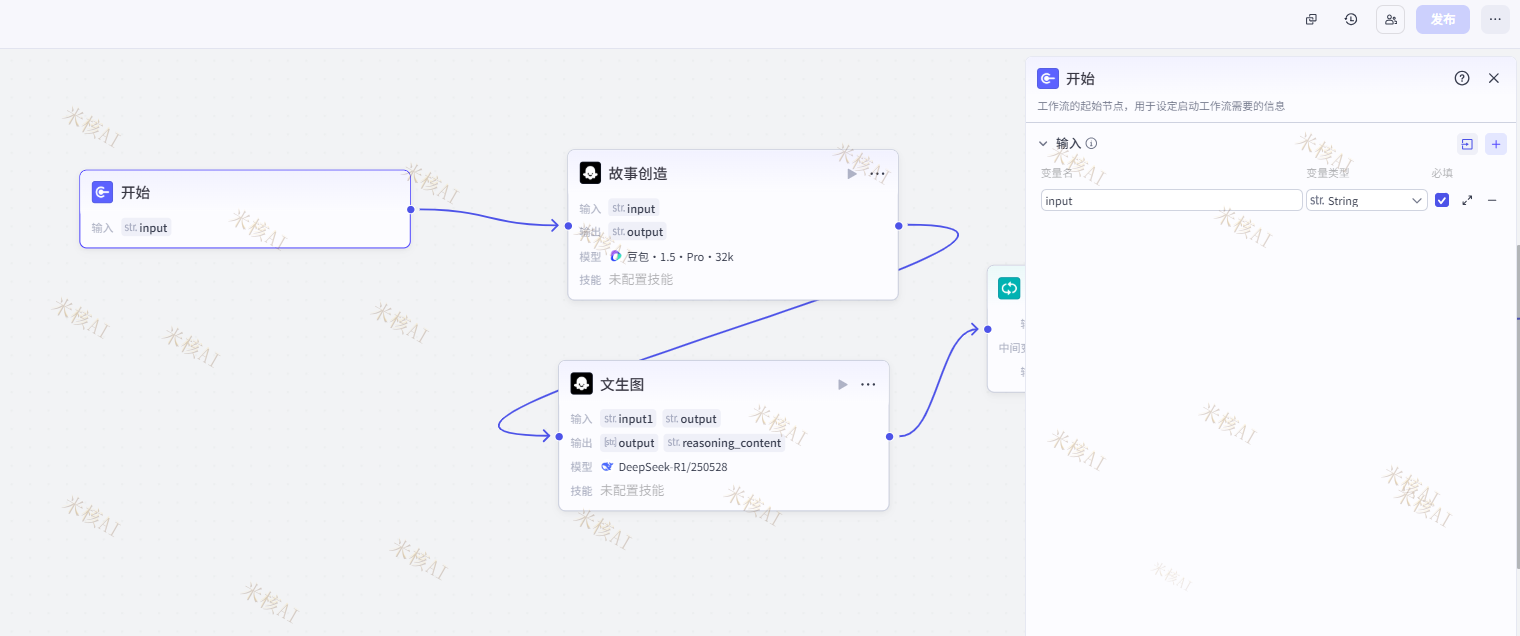Screen dimensions: 1520x636
Task: Open the collaboration icon near 发布
Action: click(1390, 19)
